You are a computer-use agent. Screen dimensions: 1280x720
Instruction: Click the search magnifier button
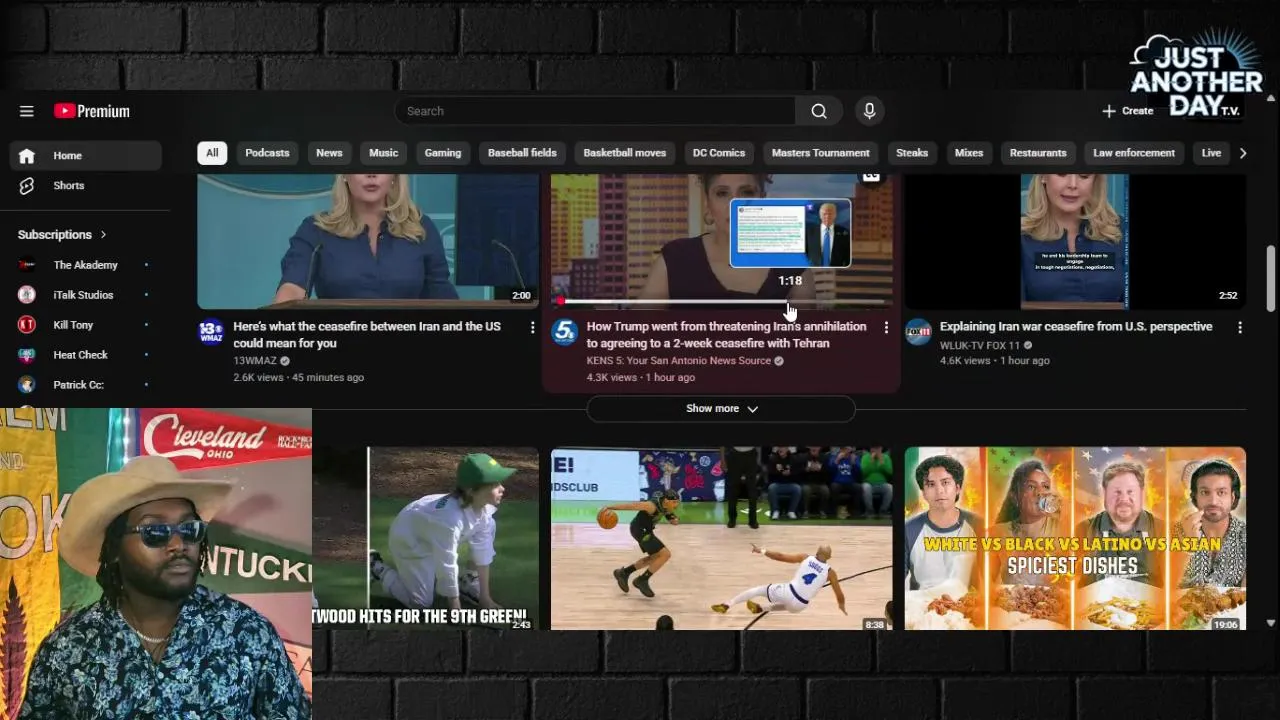pyautogui.click(x=819, y=111)
